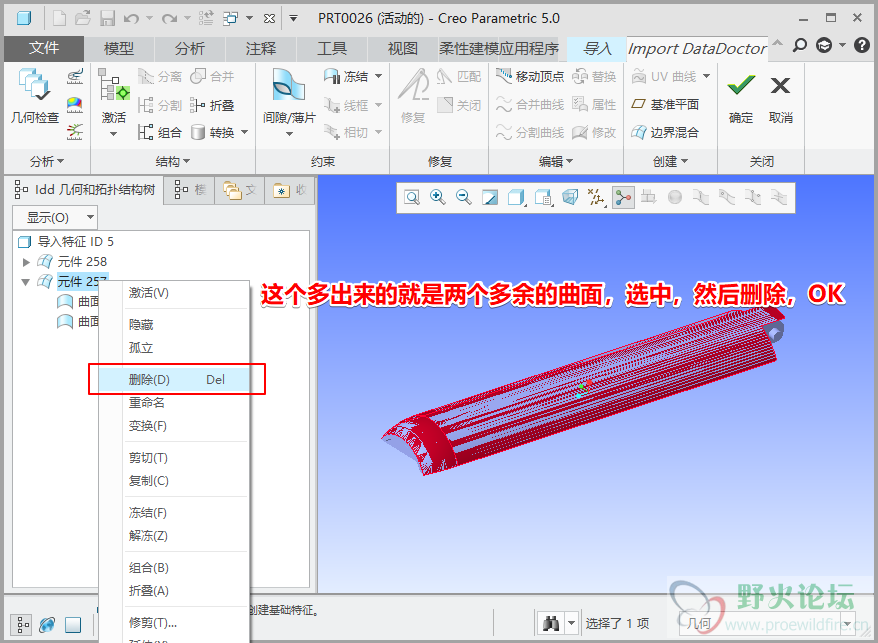Collapse the 元件 257 tree node
Screen dimensions: 878x643
pos(26,282)
